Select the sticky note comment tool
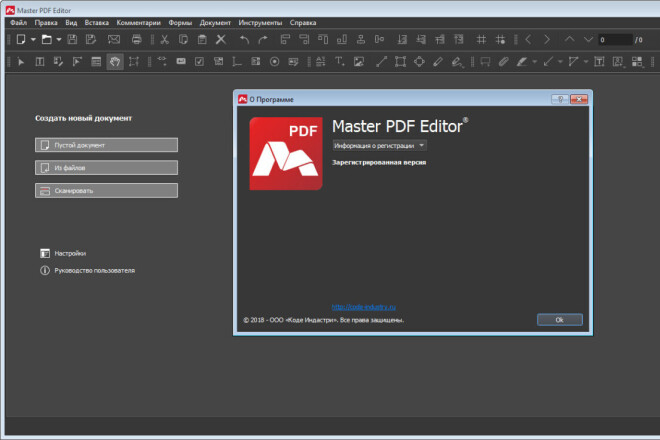Viewport: 660px width, 440px height. 485,62
